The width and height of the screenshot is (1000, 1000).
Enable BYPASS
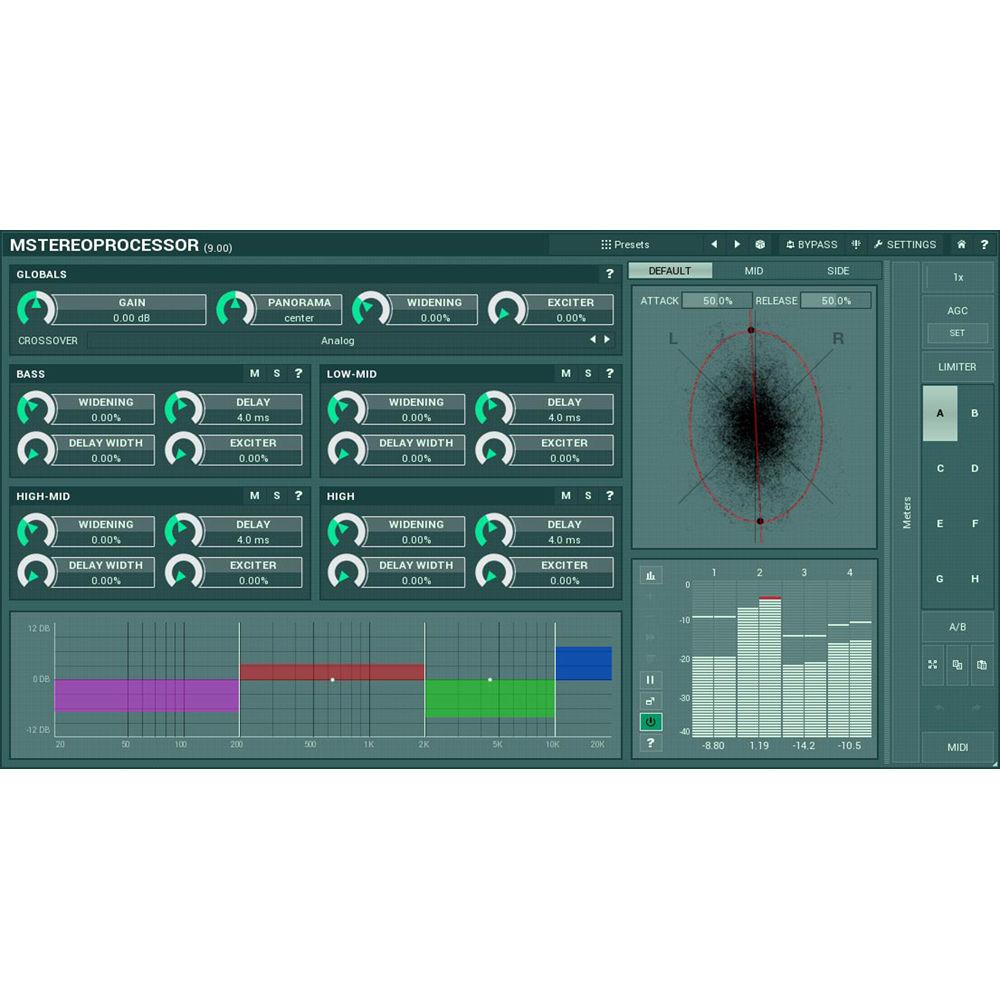point(812,244)
